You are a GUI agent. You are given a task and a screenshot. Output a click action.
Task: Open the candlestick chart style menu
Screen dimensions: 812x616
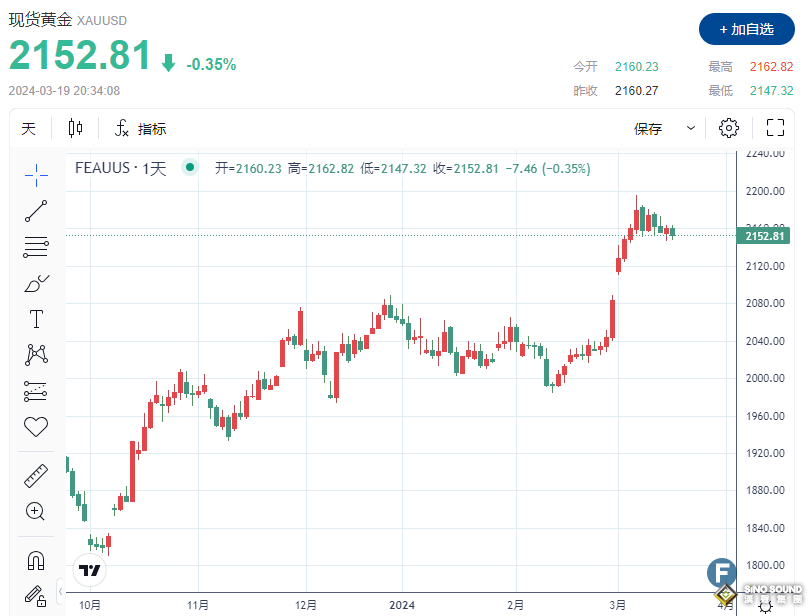pyautogui.click(x=76, y=128)
